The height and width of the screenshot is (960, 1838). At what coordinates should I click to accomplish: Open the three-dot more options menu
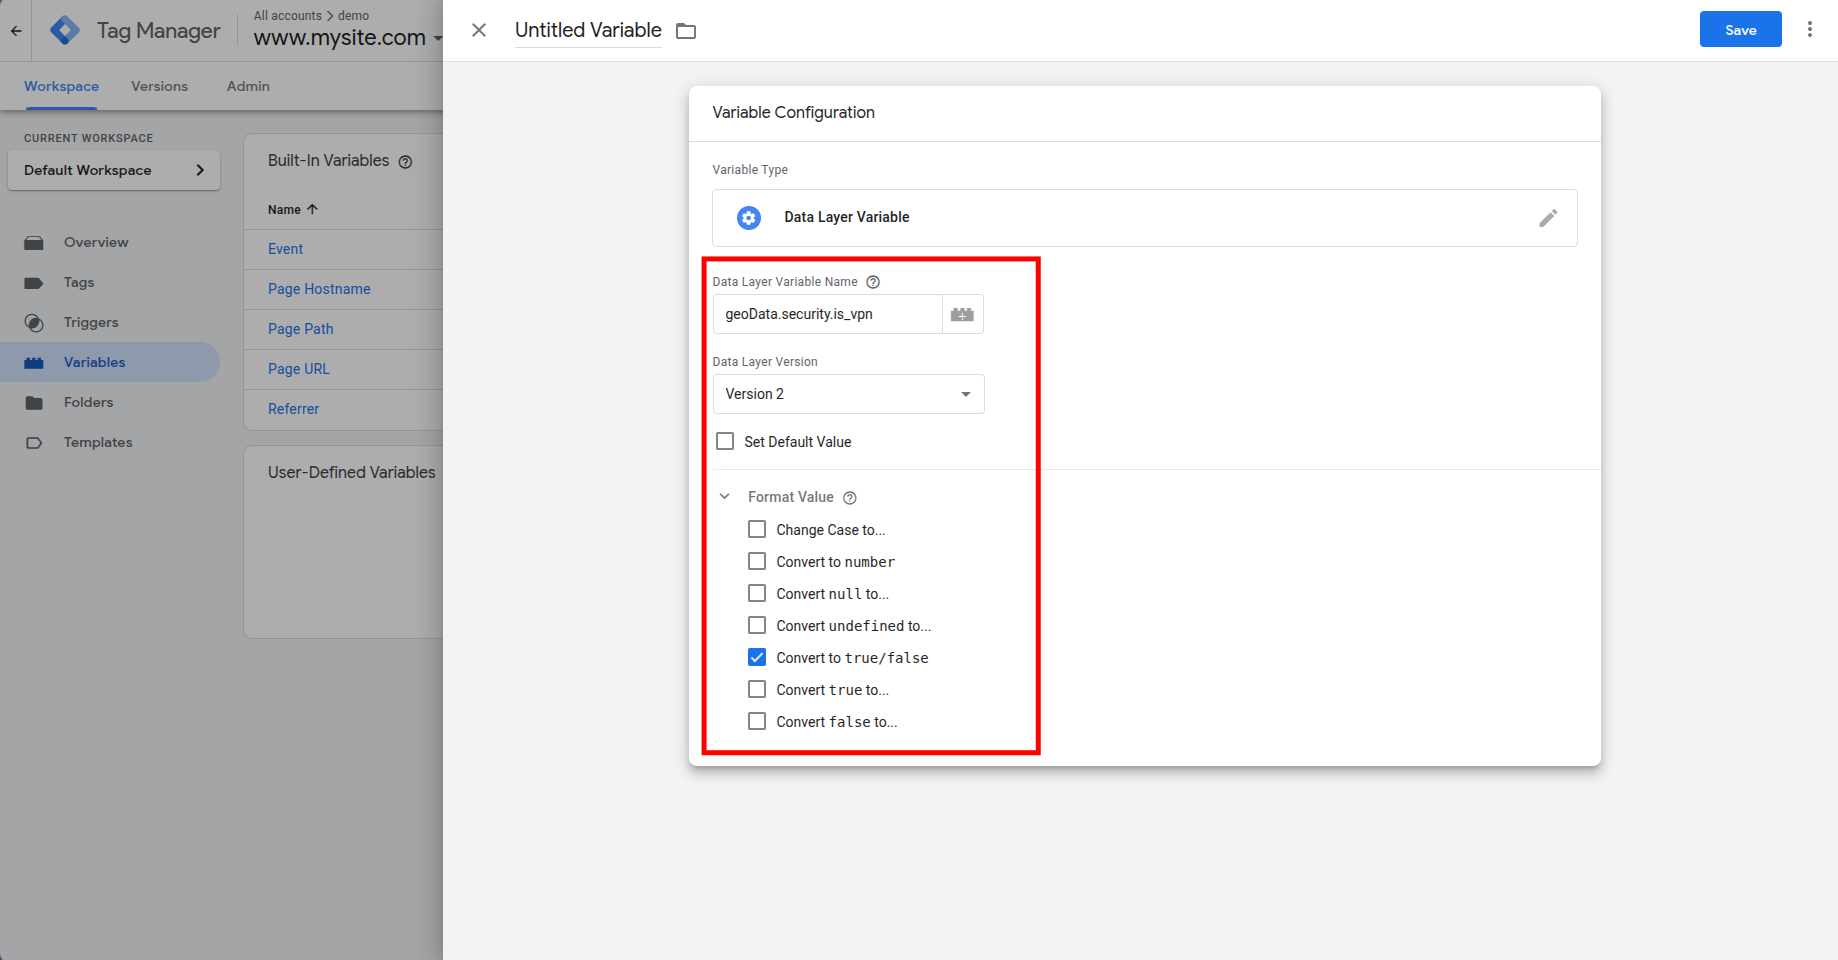coord(1809,30)
